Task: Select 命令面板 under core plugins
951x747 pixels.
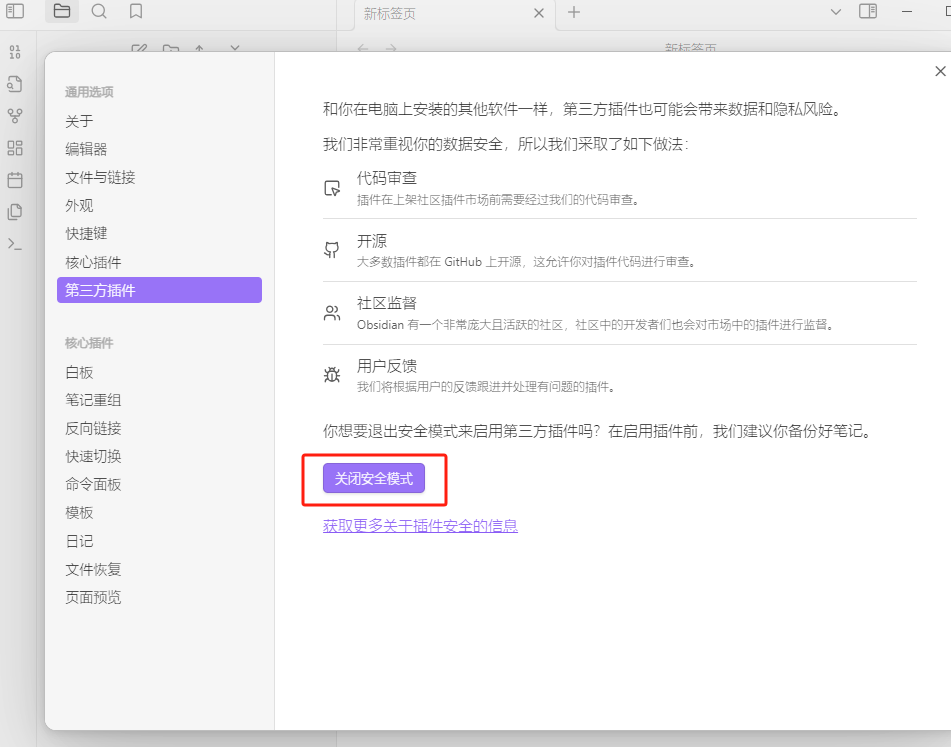Action: pos(93,484)
